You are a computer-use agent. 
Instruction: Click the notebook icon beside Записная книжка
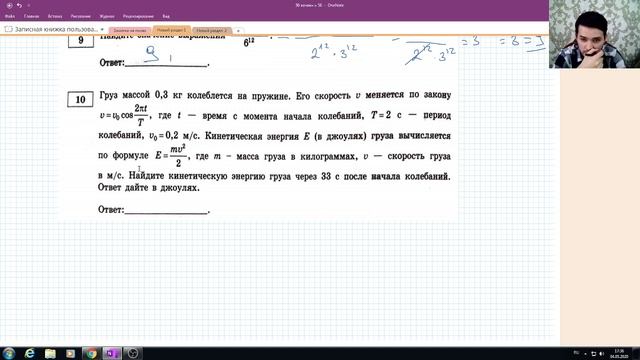[9, 29]
